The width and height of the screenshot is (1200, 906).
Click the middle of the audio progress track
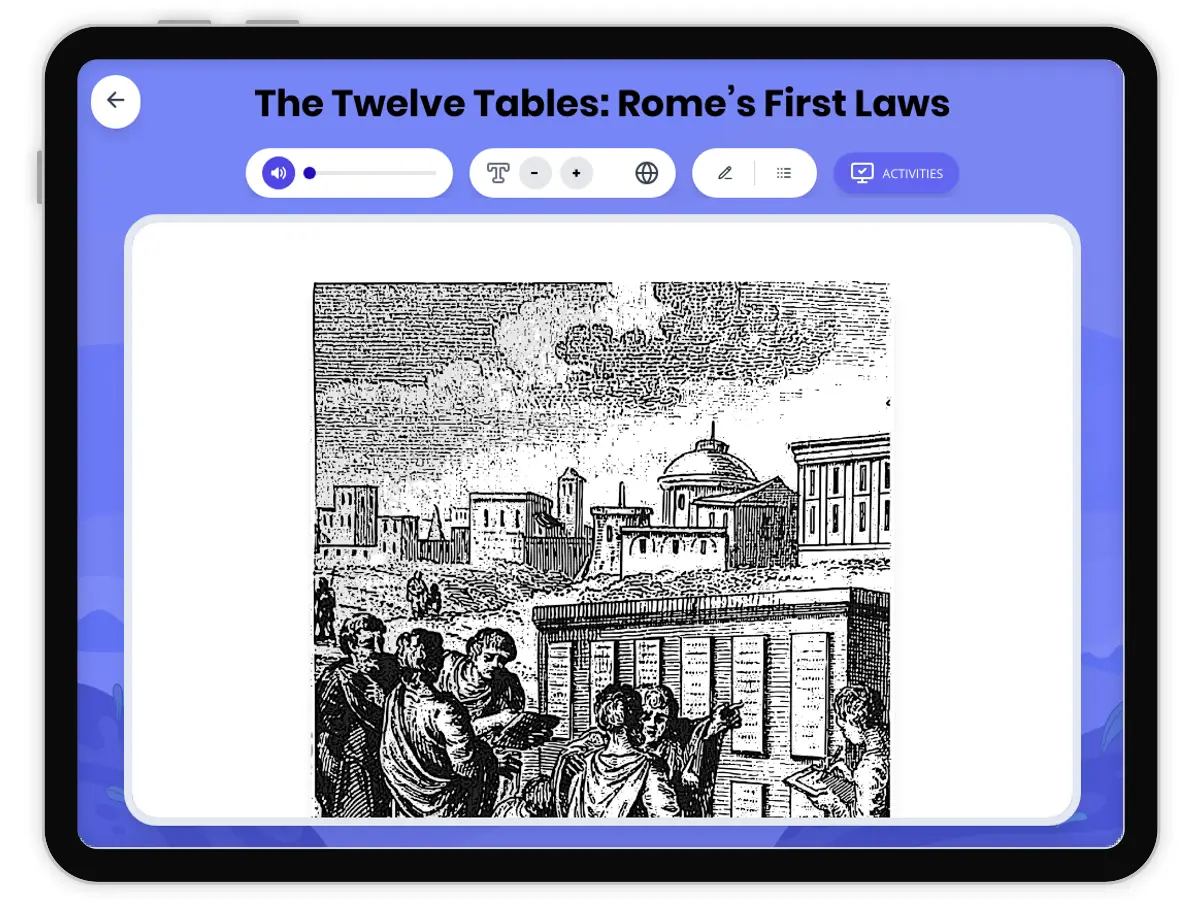tap(372, 173)
